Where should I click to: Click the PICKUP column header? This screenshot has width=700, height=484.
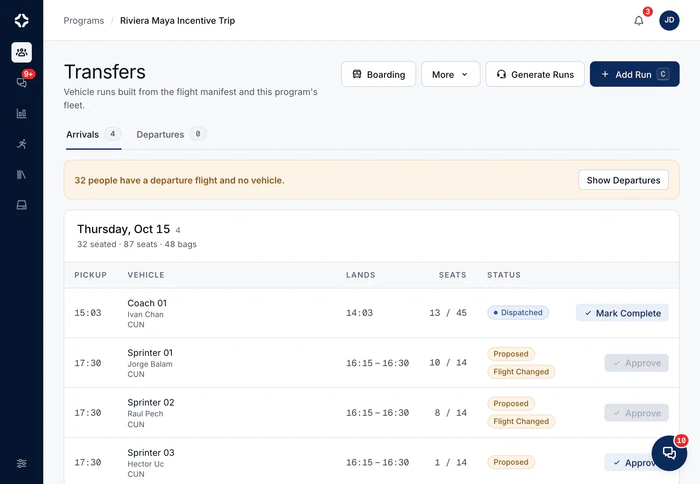91,275
